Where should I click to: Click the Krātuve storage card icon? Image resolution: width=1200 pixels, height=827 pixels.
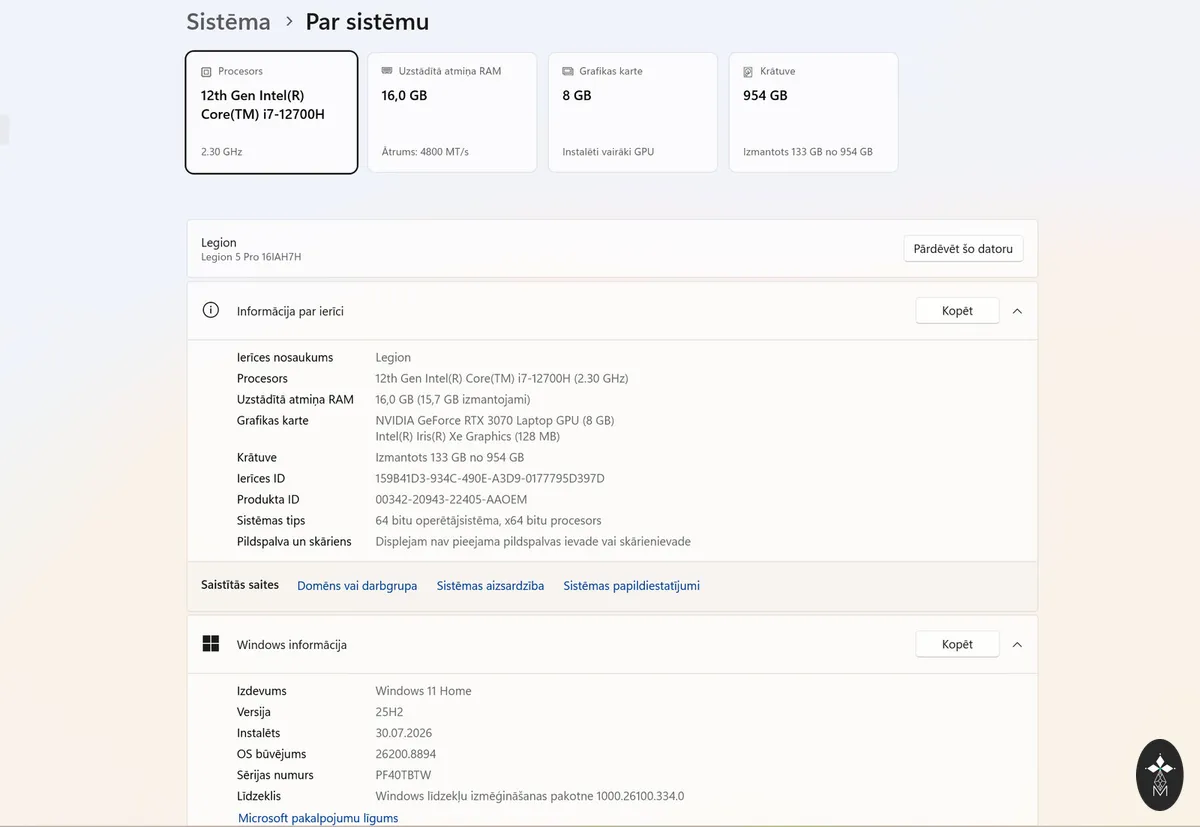[748, 72]
